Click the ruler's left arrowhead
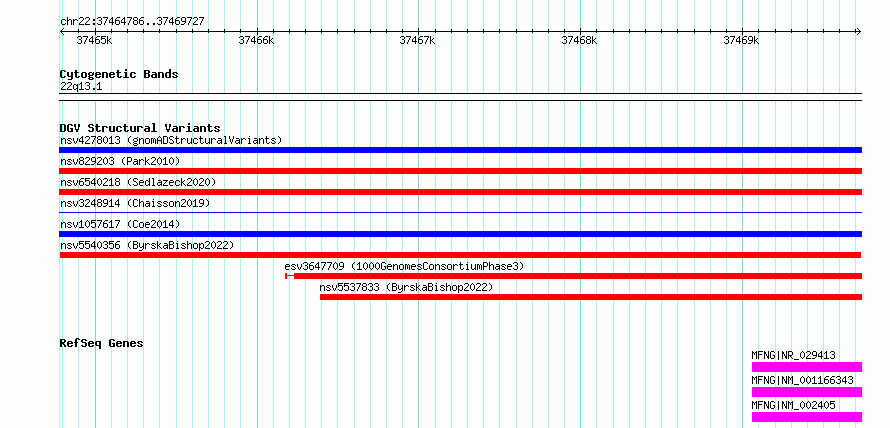This screenshot has height=428, width=890. click(62, 31)
